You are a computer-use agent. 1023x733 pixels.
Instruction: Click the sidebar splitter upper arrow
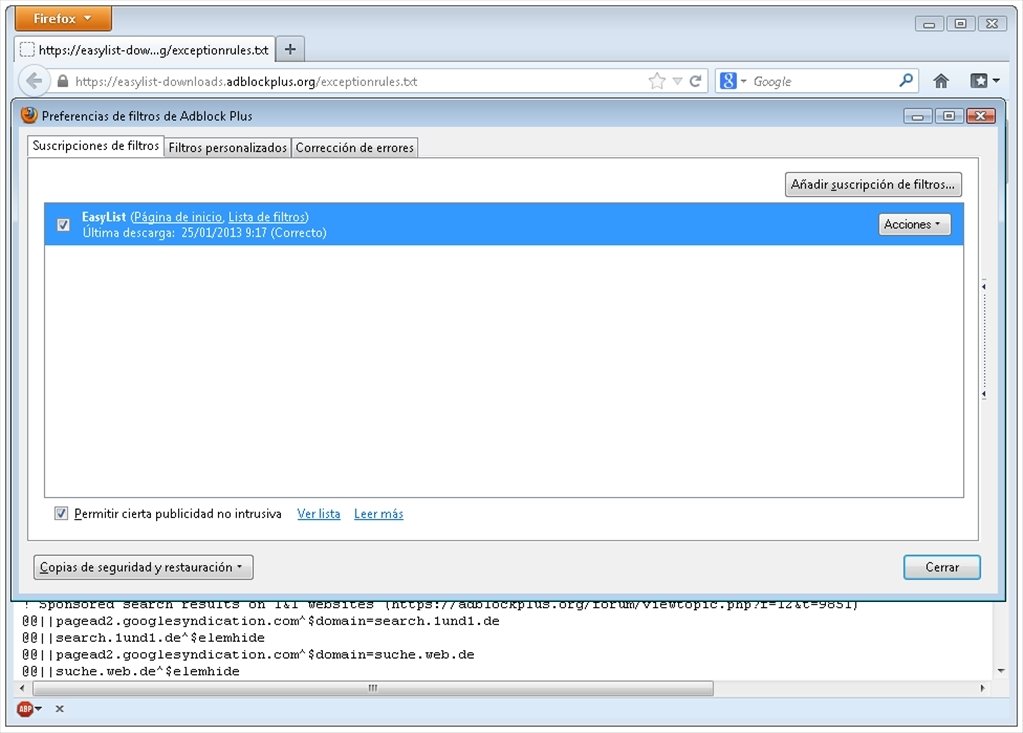[x=984, y=286]
